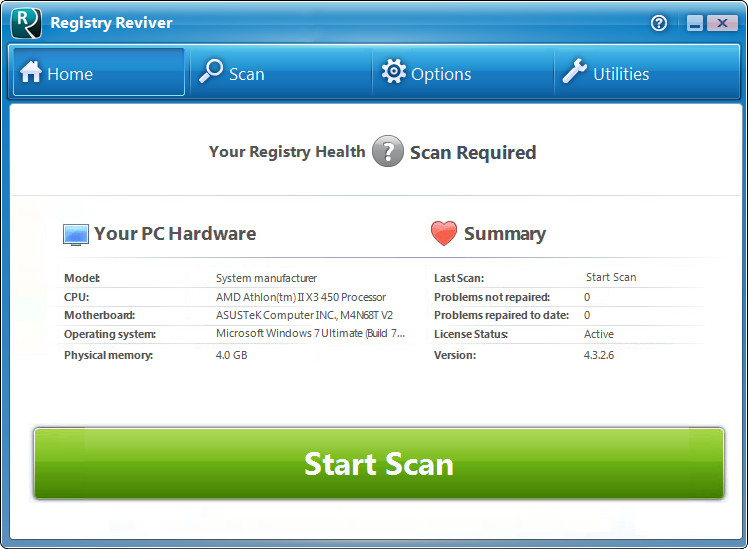748x549 pixels.
Task: Click the Problems not repaired value 0
Action: coord(587,297)
